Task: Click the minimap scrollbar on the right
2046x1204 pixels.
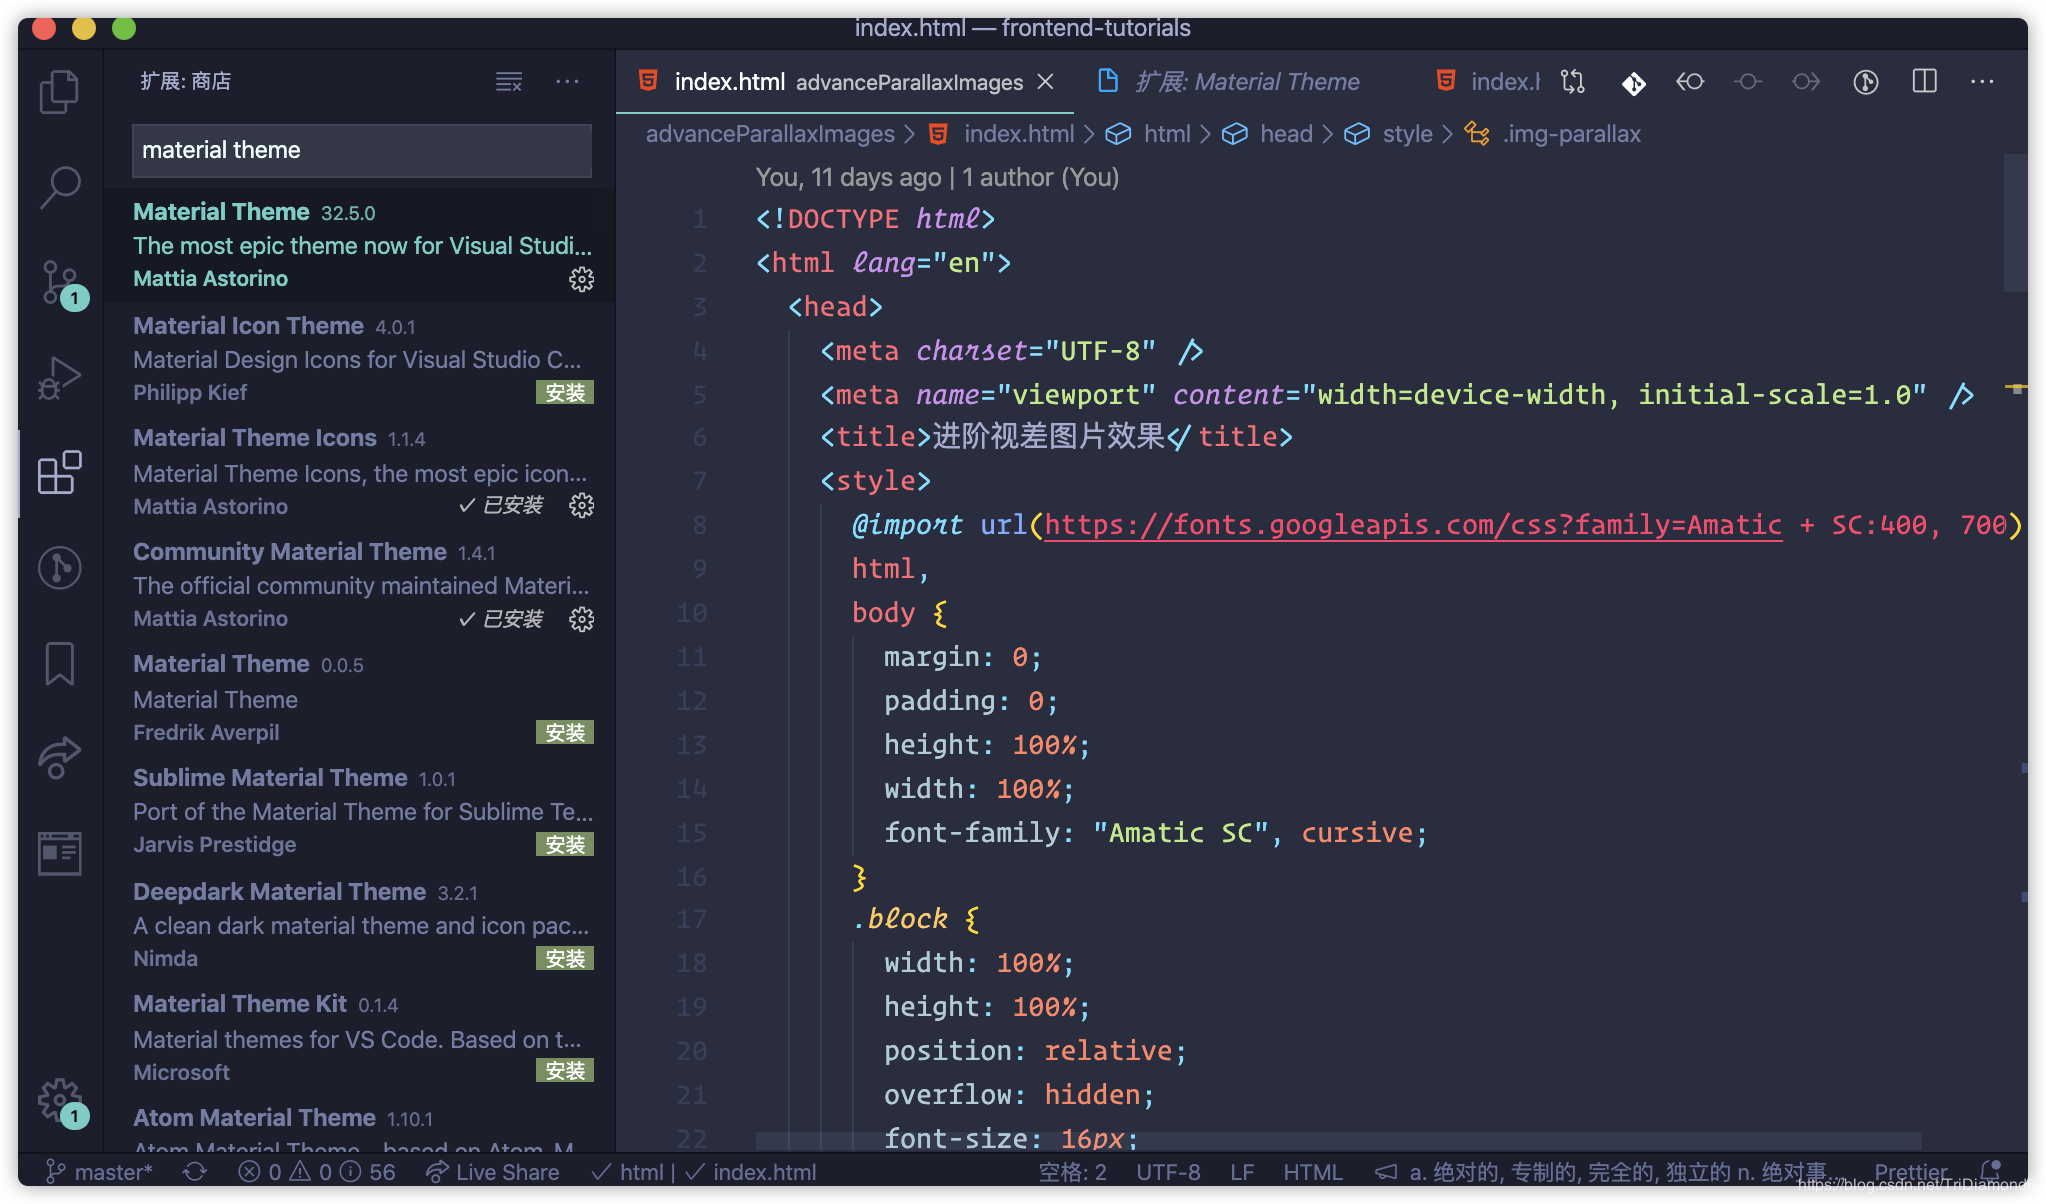Action: tap(2015, 222)
